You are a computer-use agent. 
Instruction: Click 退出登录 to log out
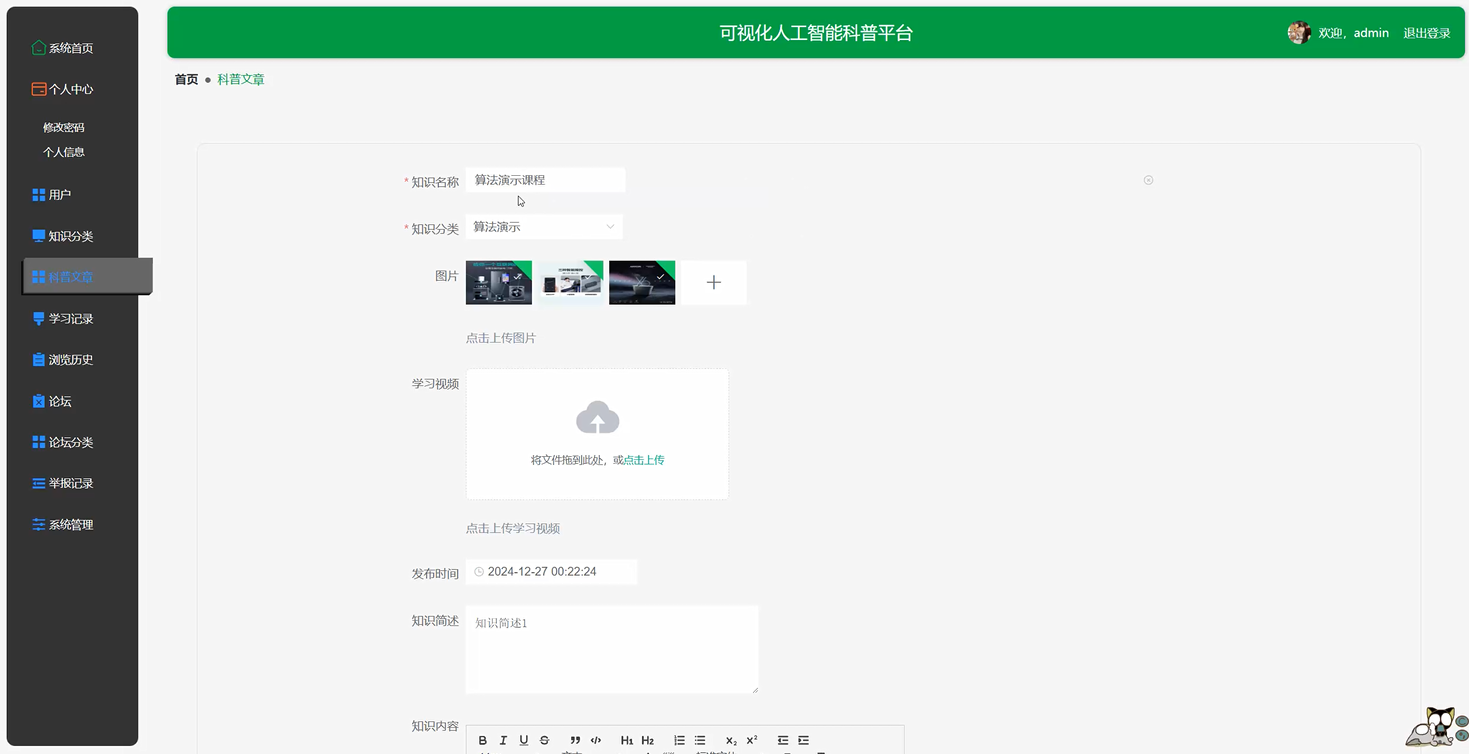tap(1426, 32)
